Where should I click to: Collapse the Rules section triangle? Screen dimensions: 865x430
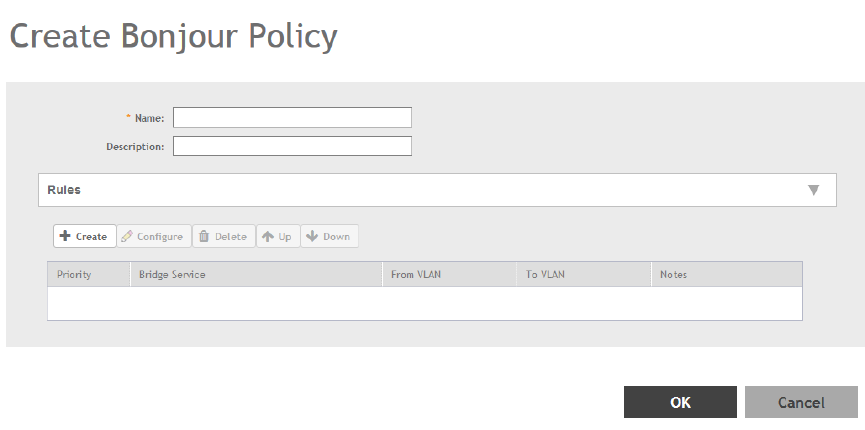click(x=813, y=190)
